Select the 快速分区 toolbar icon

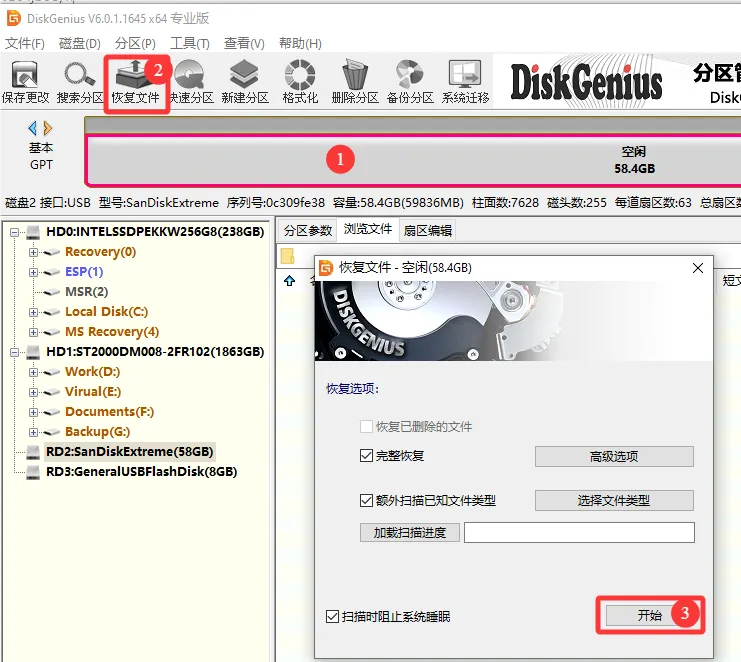pyautogui.click(x=190, y=82)
